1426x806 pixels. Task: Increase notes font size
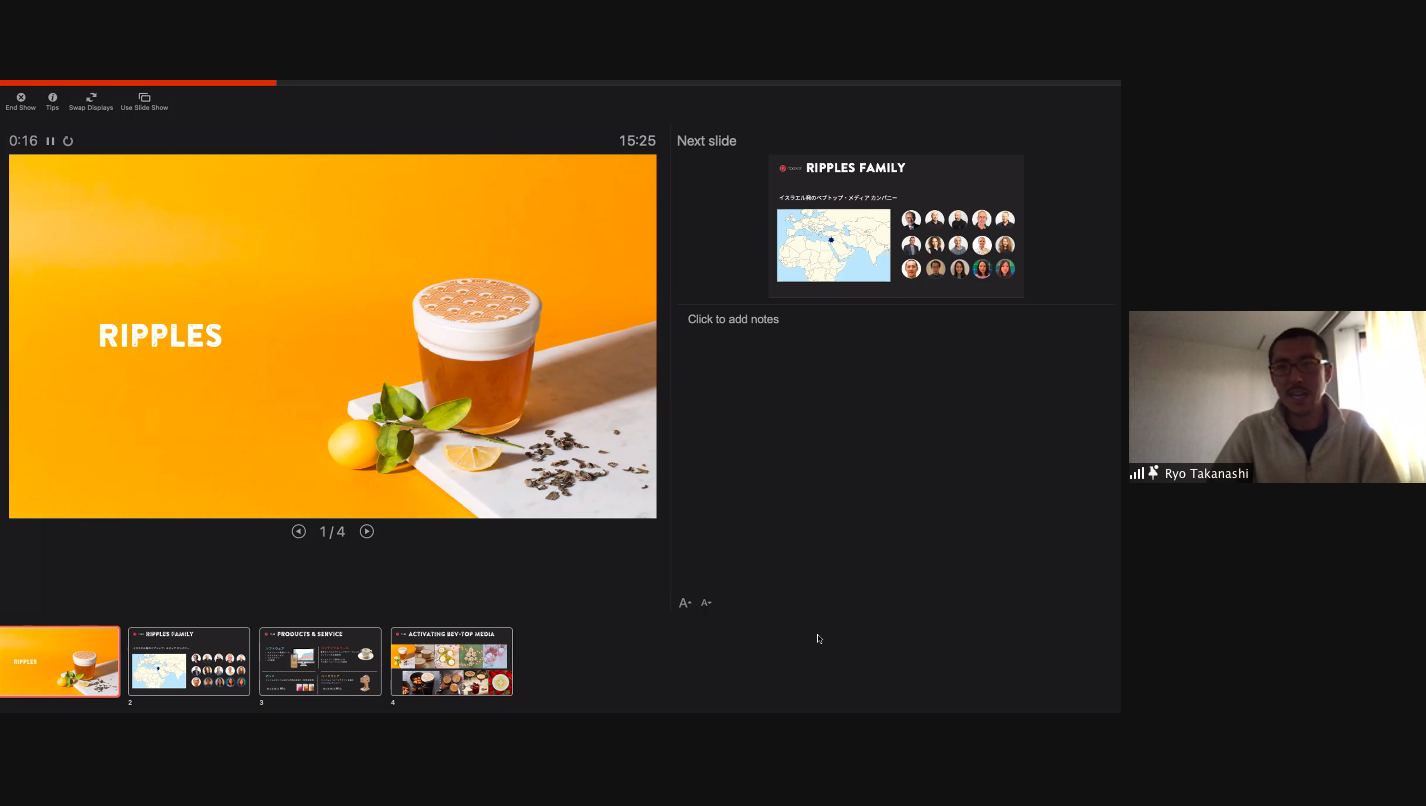685,603
